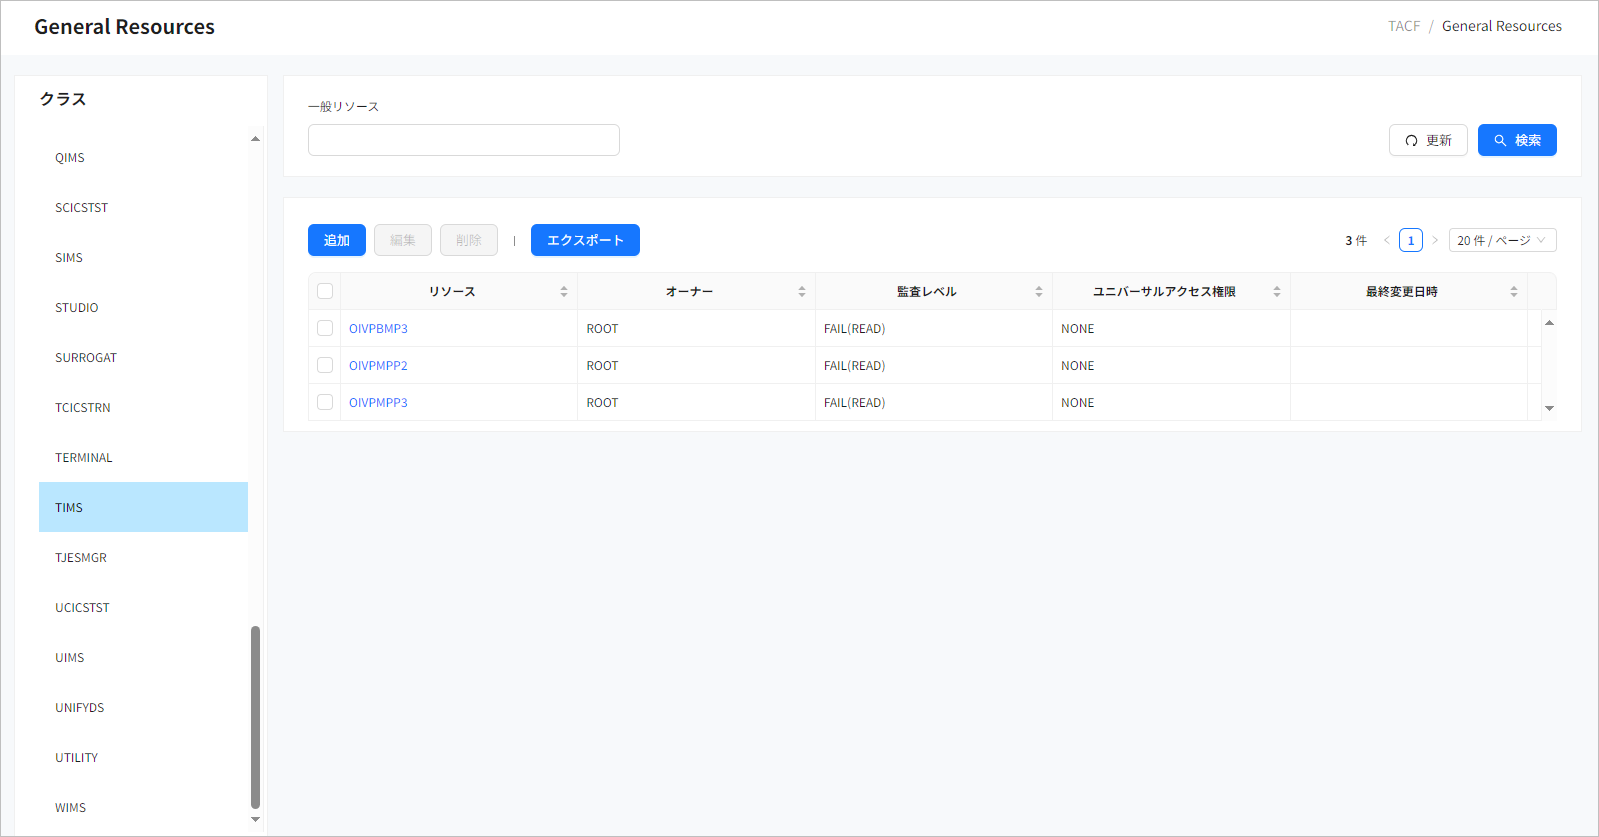The width and height of the screenshot is (1599, 837).
Task: Sort by 監査レベル using sort icon
Action: [1039, 292]
